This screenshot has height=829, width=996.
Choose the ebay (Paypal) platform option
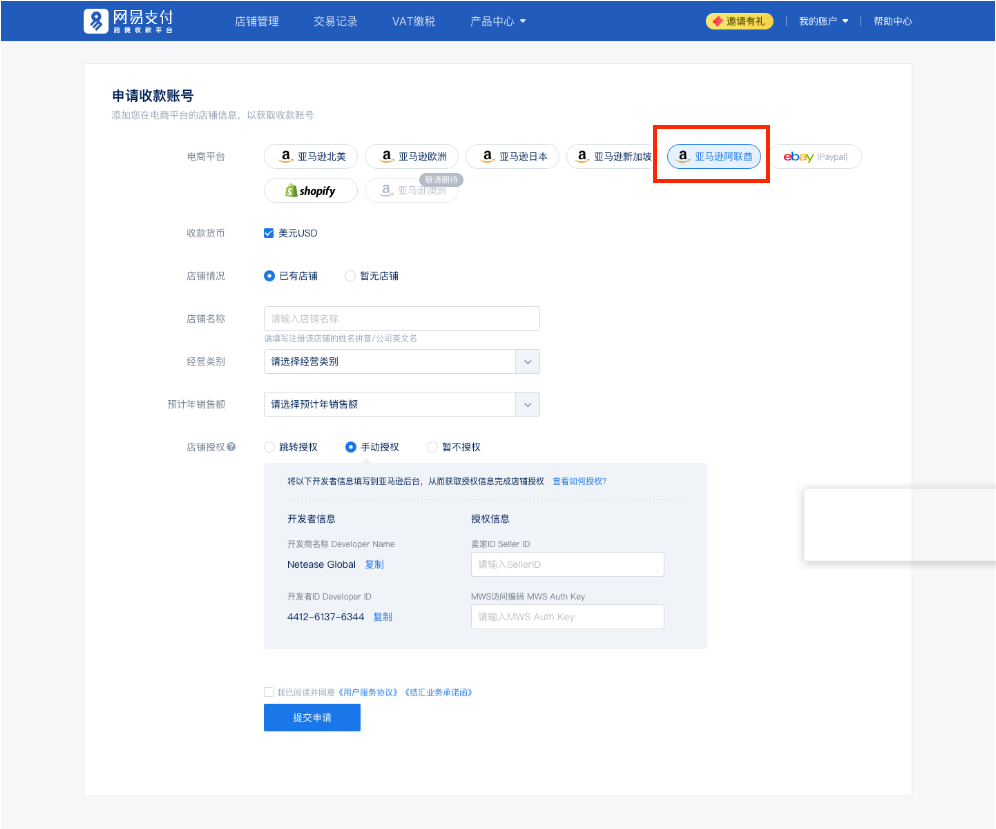[816, 156]
